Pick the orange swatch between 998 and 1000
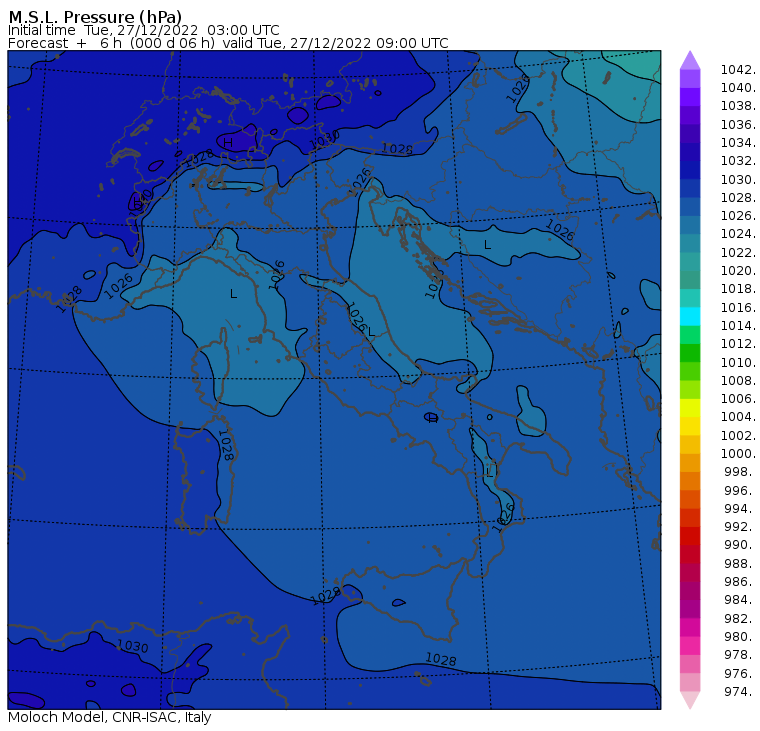This screenshot has width=760, height=731. tap(690, 463)
